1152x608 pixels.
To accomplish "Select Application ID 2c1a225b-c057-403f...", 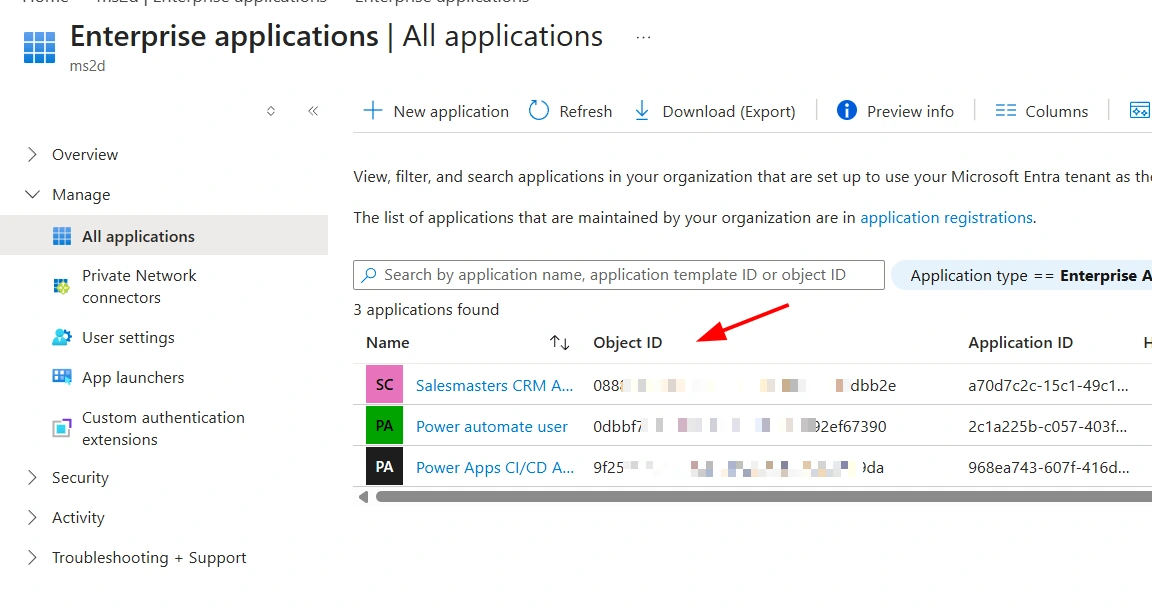I will (1047, 426).
